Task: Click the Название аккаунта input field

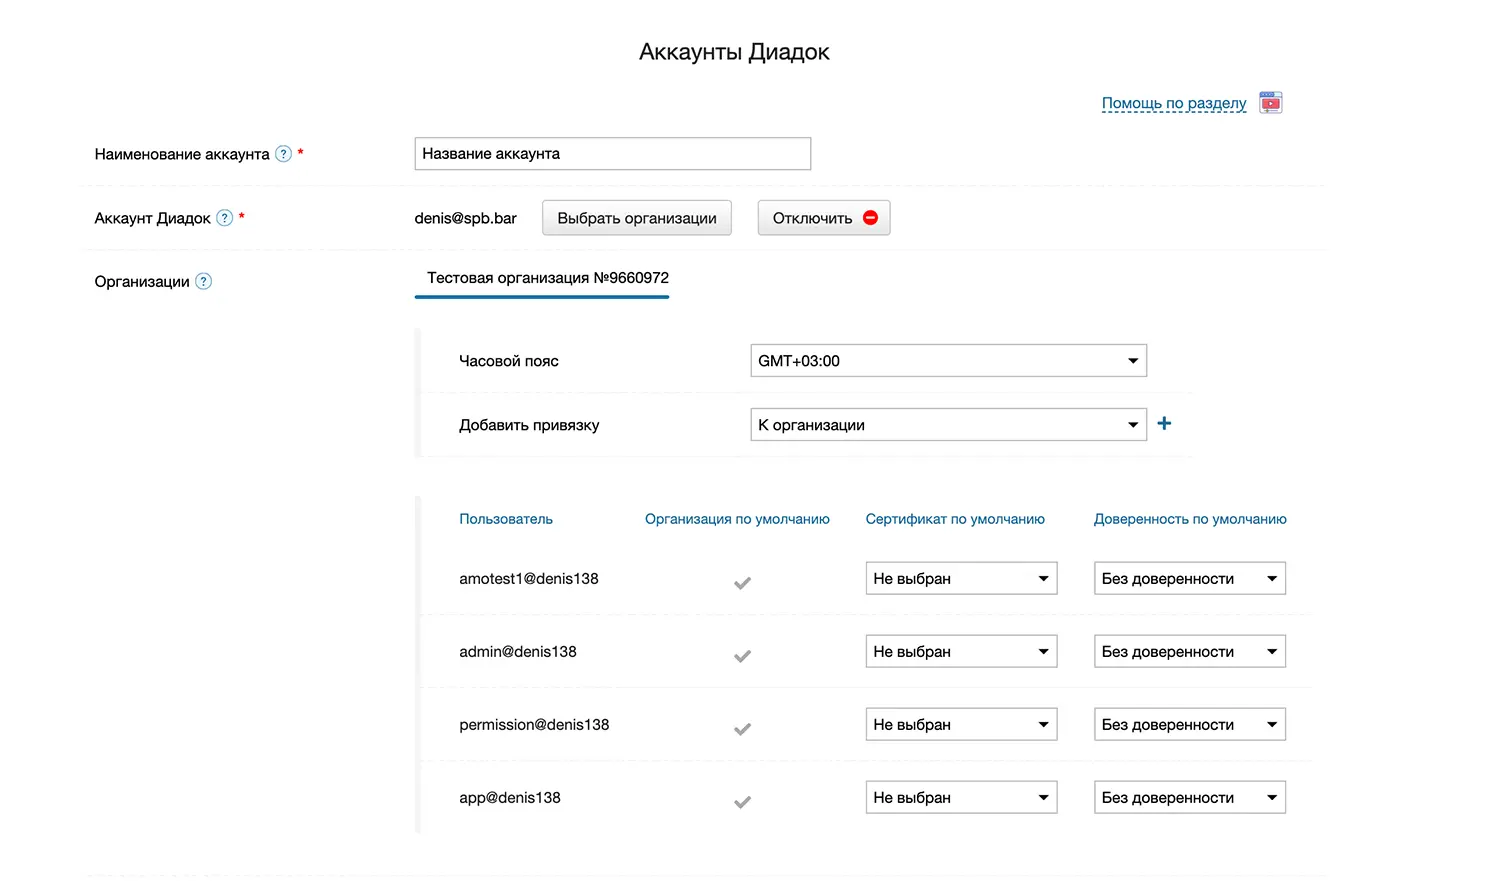Action: click(612, 154)
